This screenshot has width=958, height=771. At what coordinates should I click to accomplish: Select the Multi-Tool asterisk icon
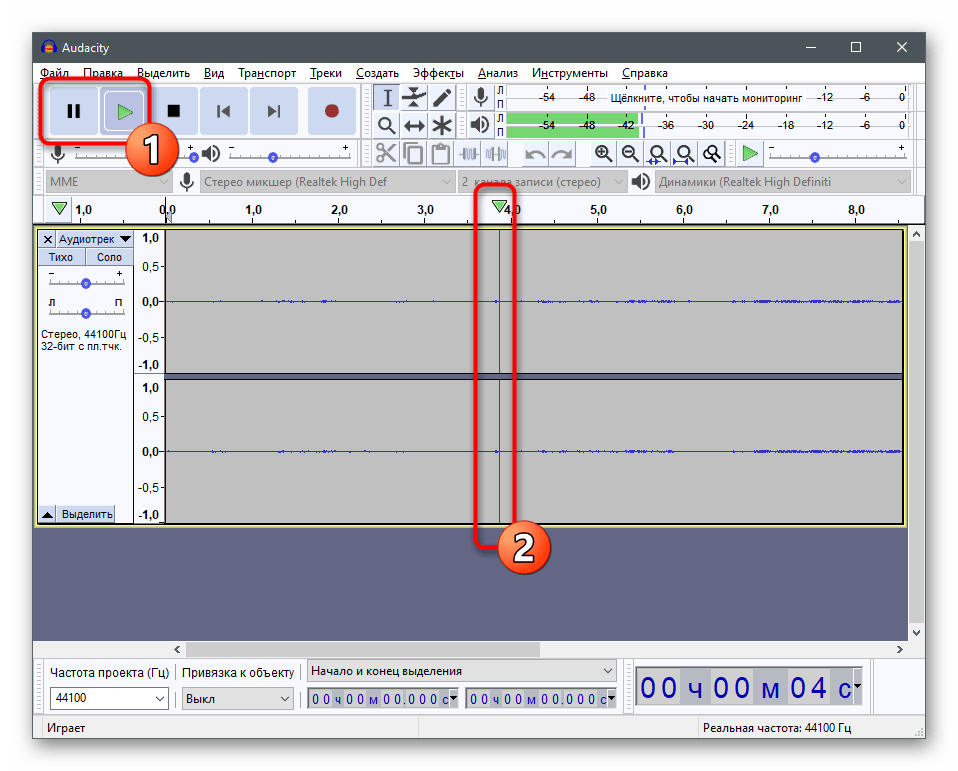442,126
